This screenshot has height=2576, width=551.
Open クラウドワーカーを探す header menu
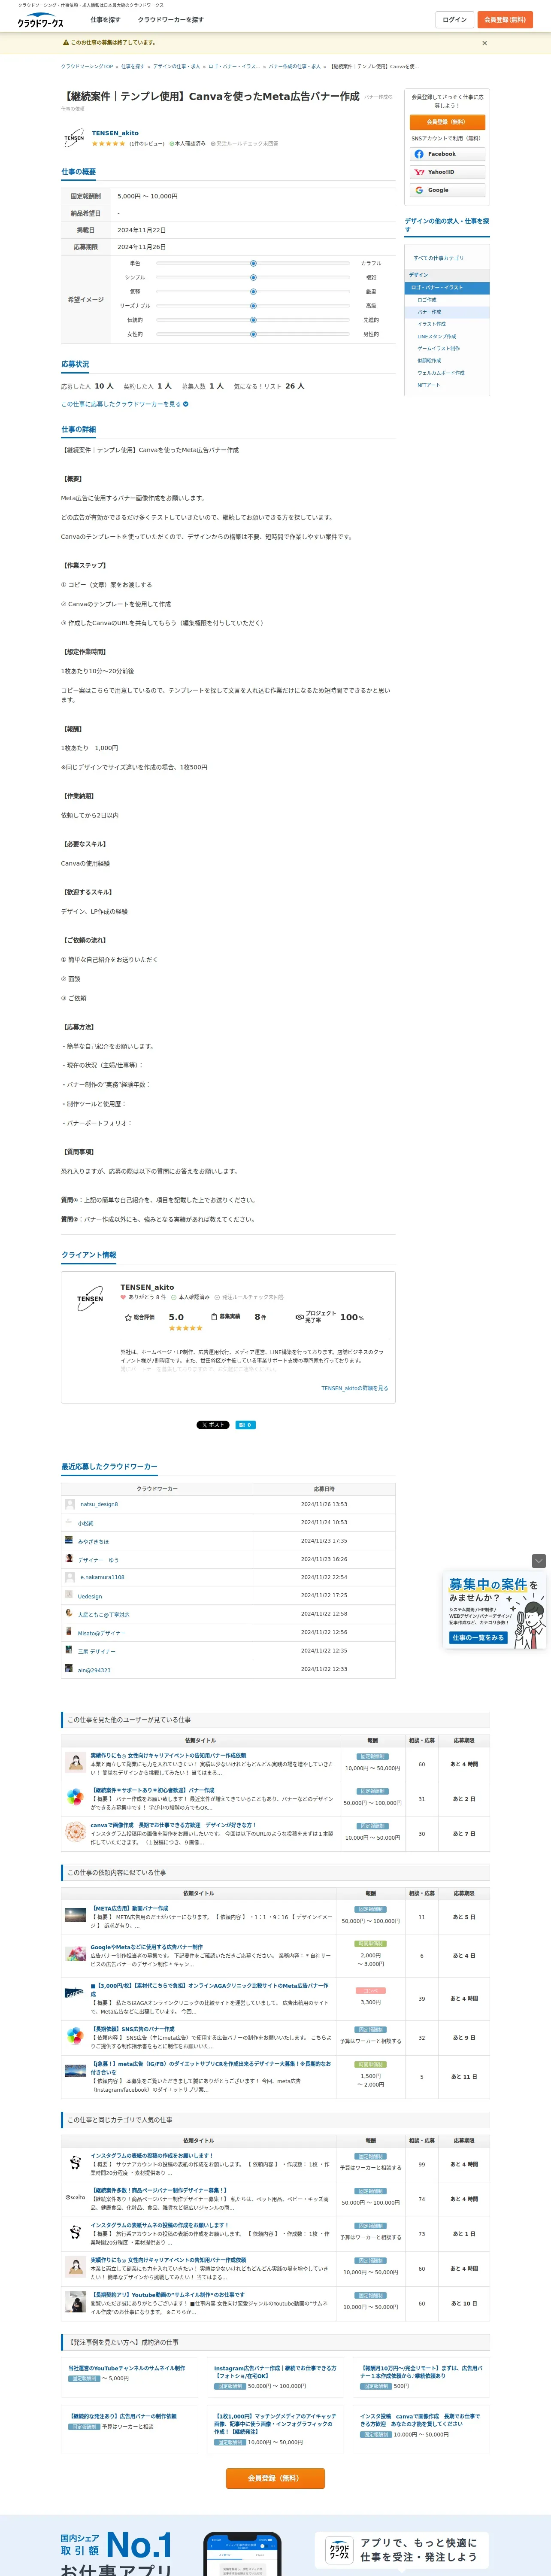[x=170, y=20]
